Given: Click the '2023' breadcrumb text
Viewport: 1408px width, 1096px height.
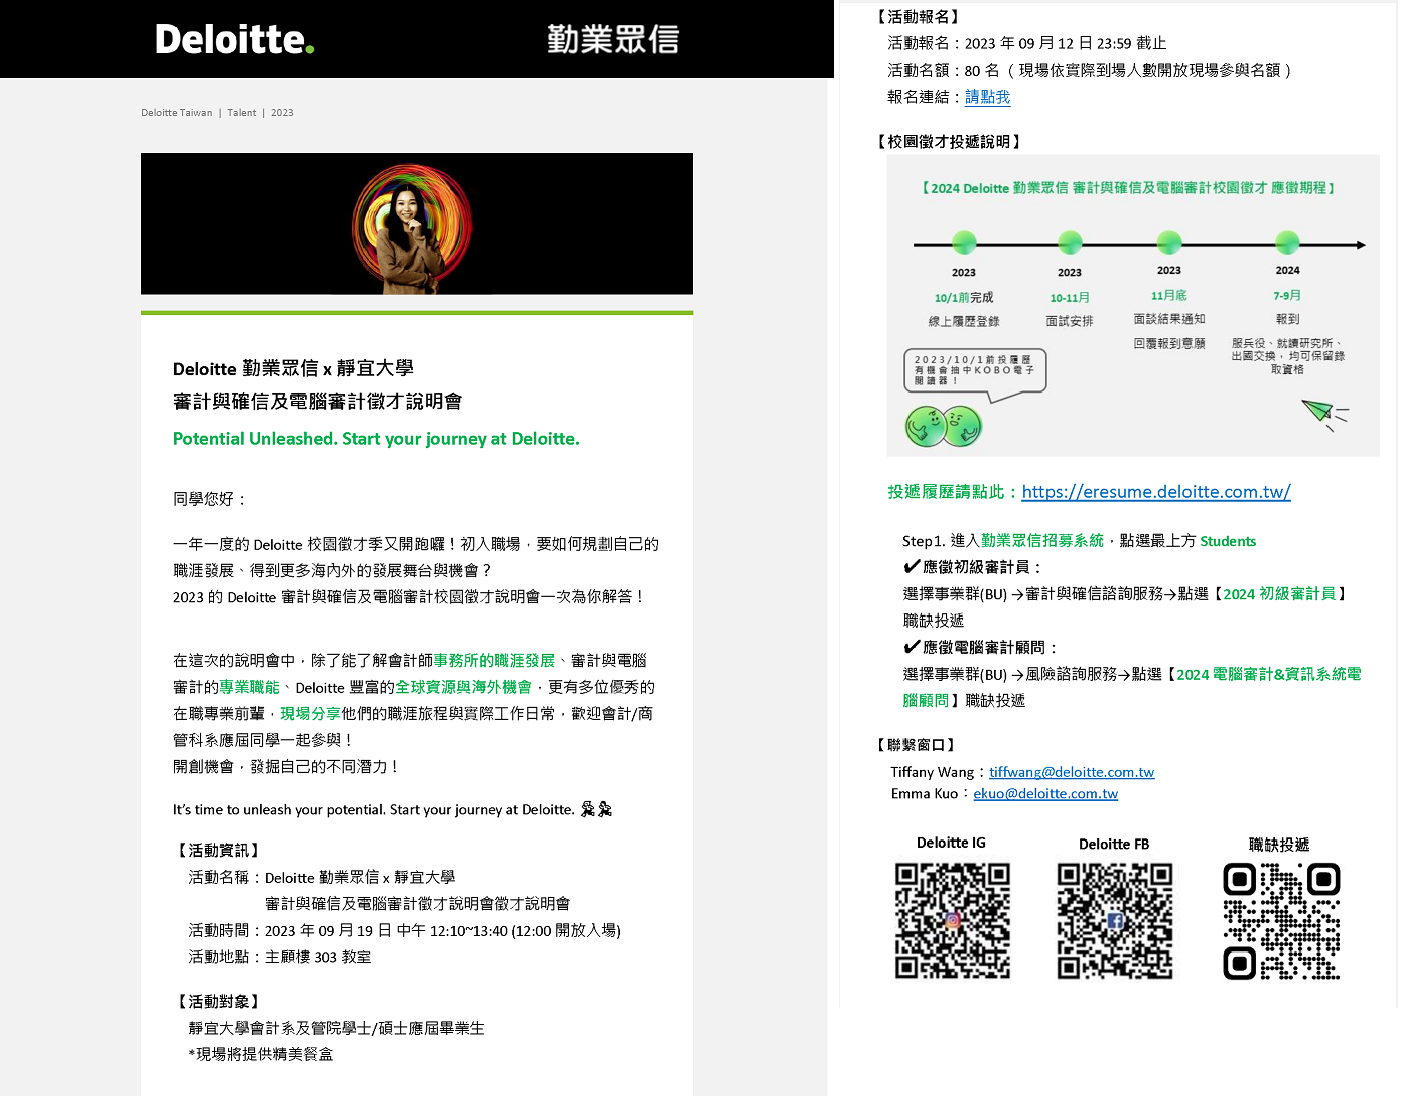Looking at the screenshot, I should (x=282, y=113).
